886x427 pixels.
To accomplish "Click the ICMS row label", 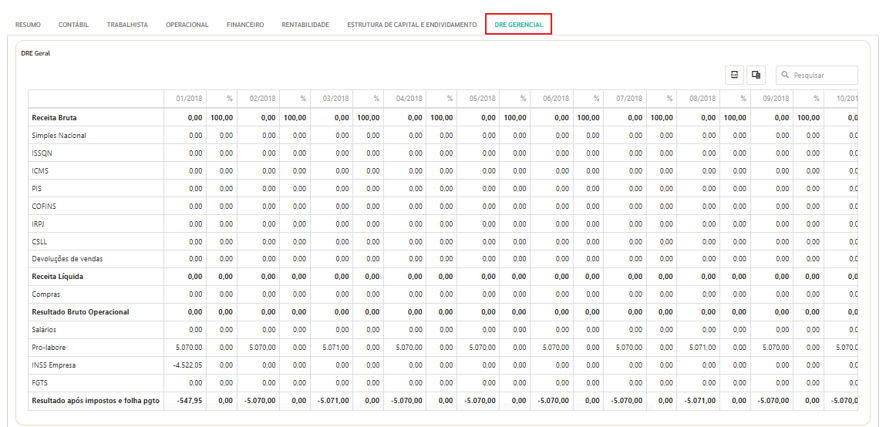I will coord(40,170).
